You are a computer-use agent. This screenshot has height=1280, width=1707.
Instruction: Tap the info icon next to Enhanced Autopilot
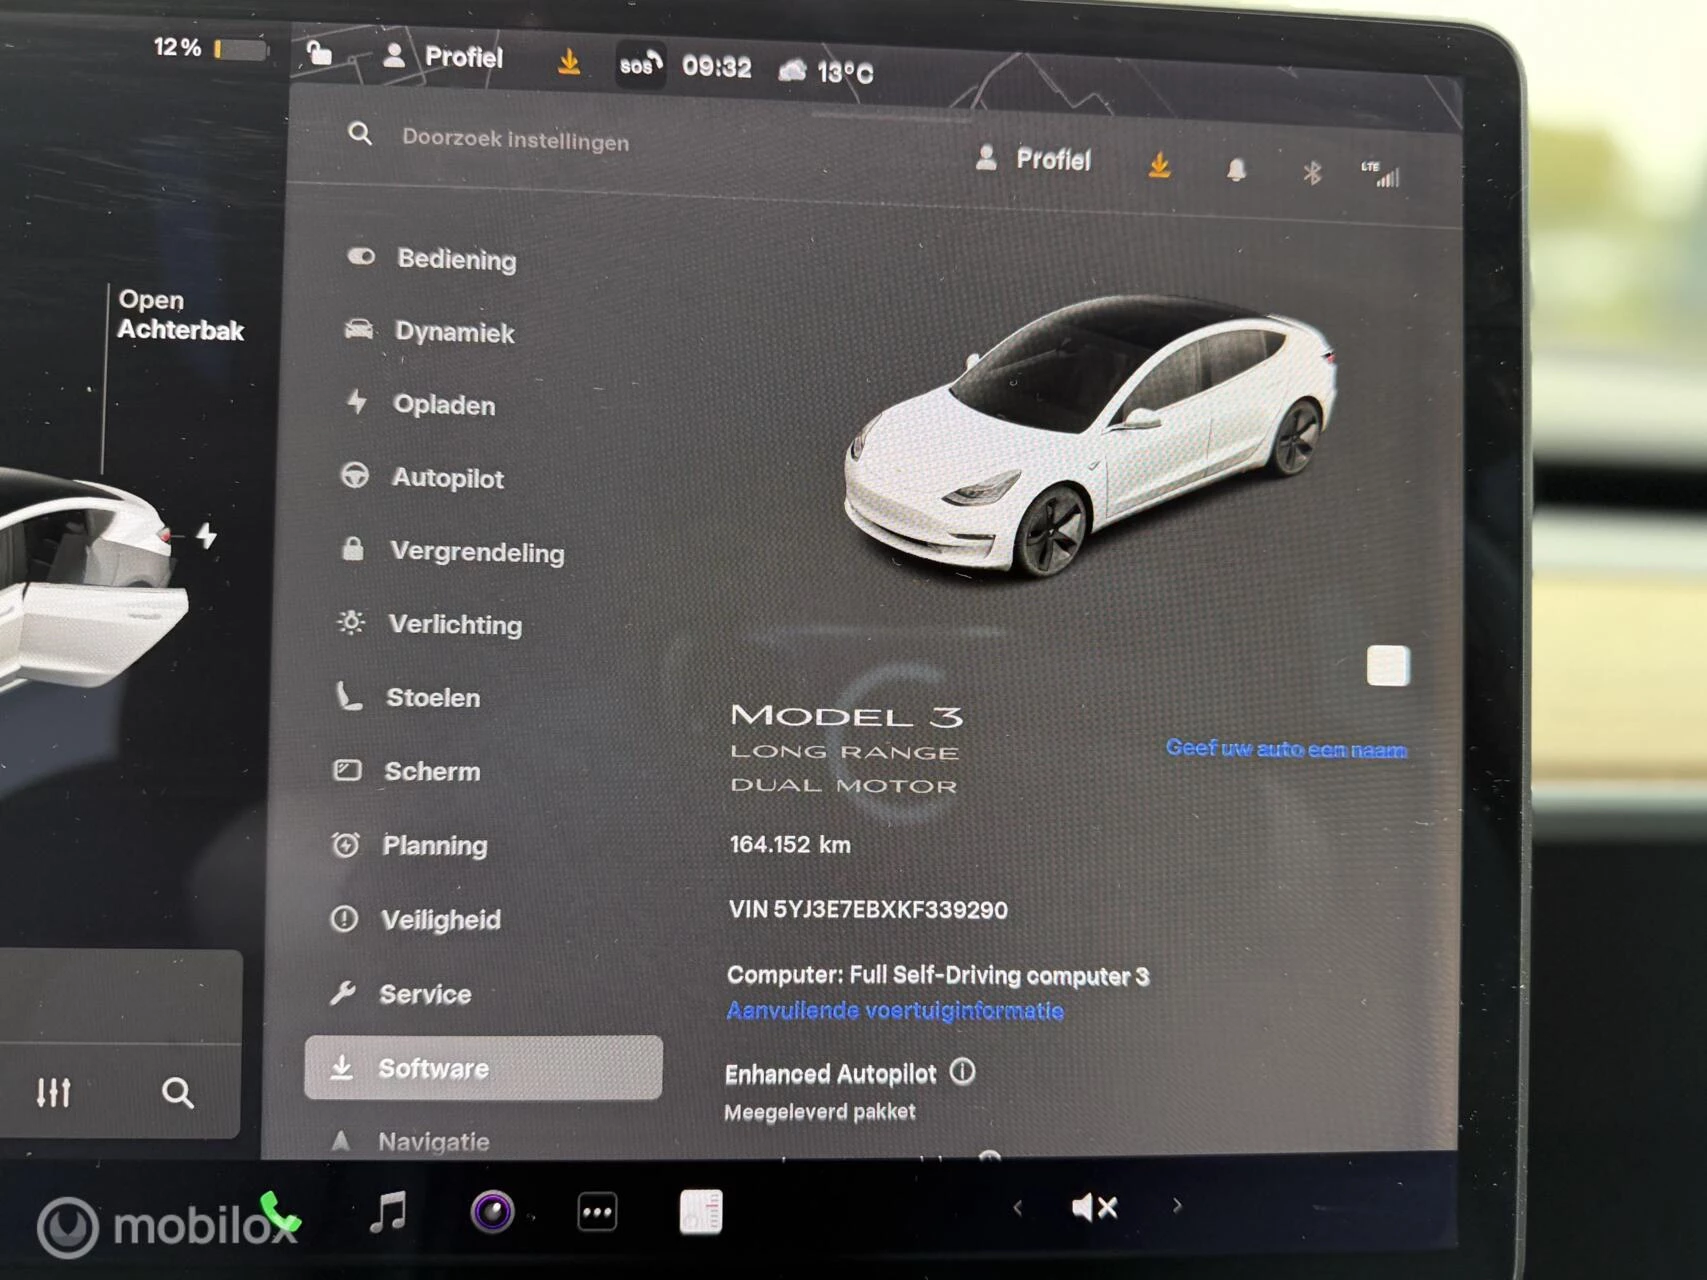pos(961,1073)
